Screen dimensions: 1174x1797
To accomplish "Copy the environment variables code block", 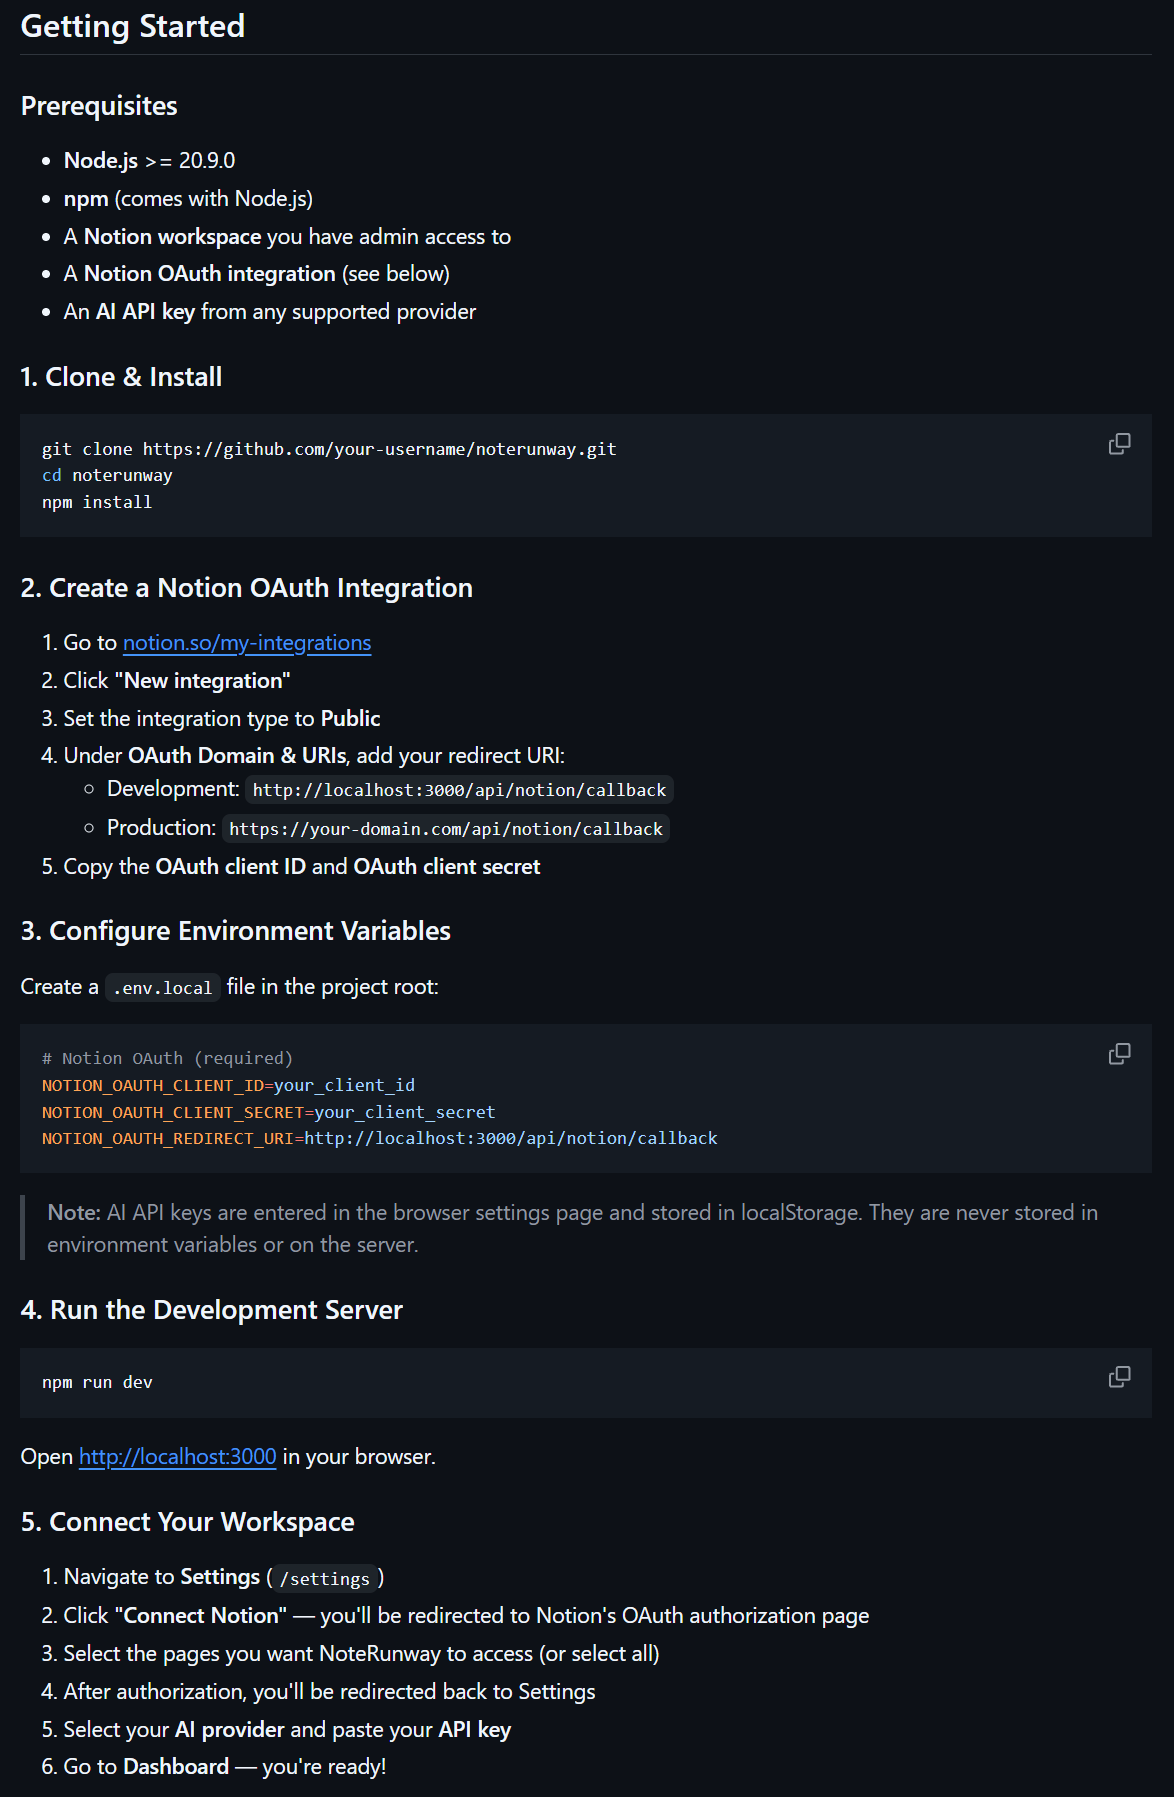I will [x=1119, y=1054].
